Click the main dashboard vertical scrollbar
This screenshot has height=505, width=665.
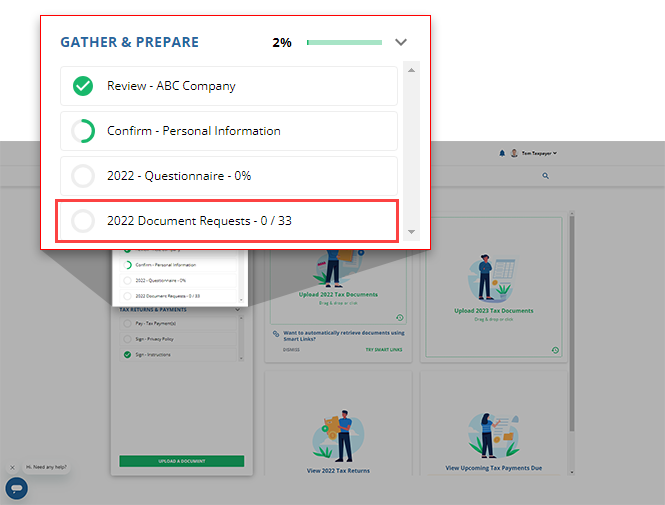572,322
